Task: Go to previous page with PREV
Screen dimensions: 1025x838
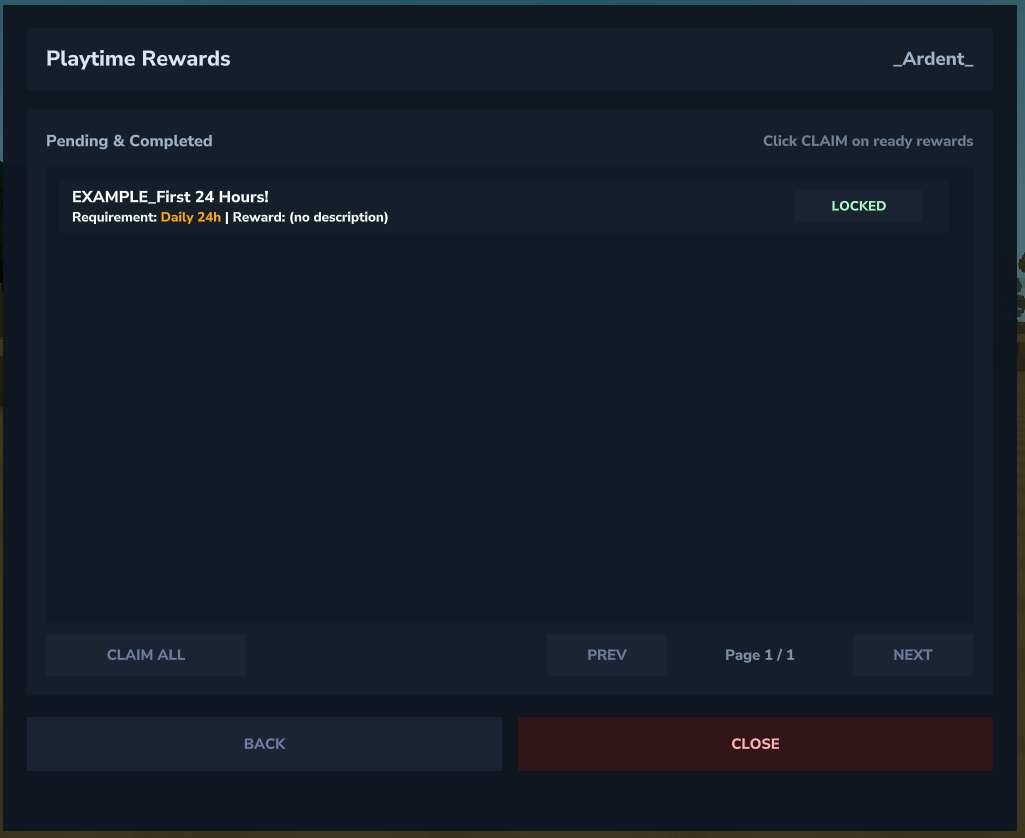Action: [x=606, y=655]
